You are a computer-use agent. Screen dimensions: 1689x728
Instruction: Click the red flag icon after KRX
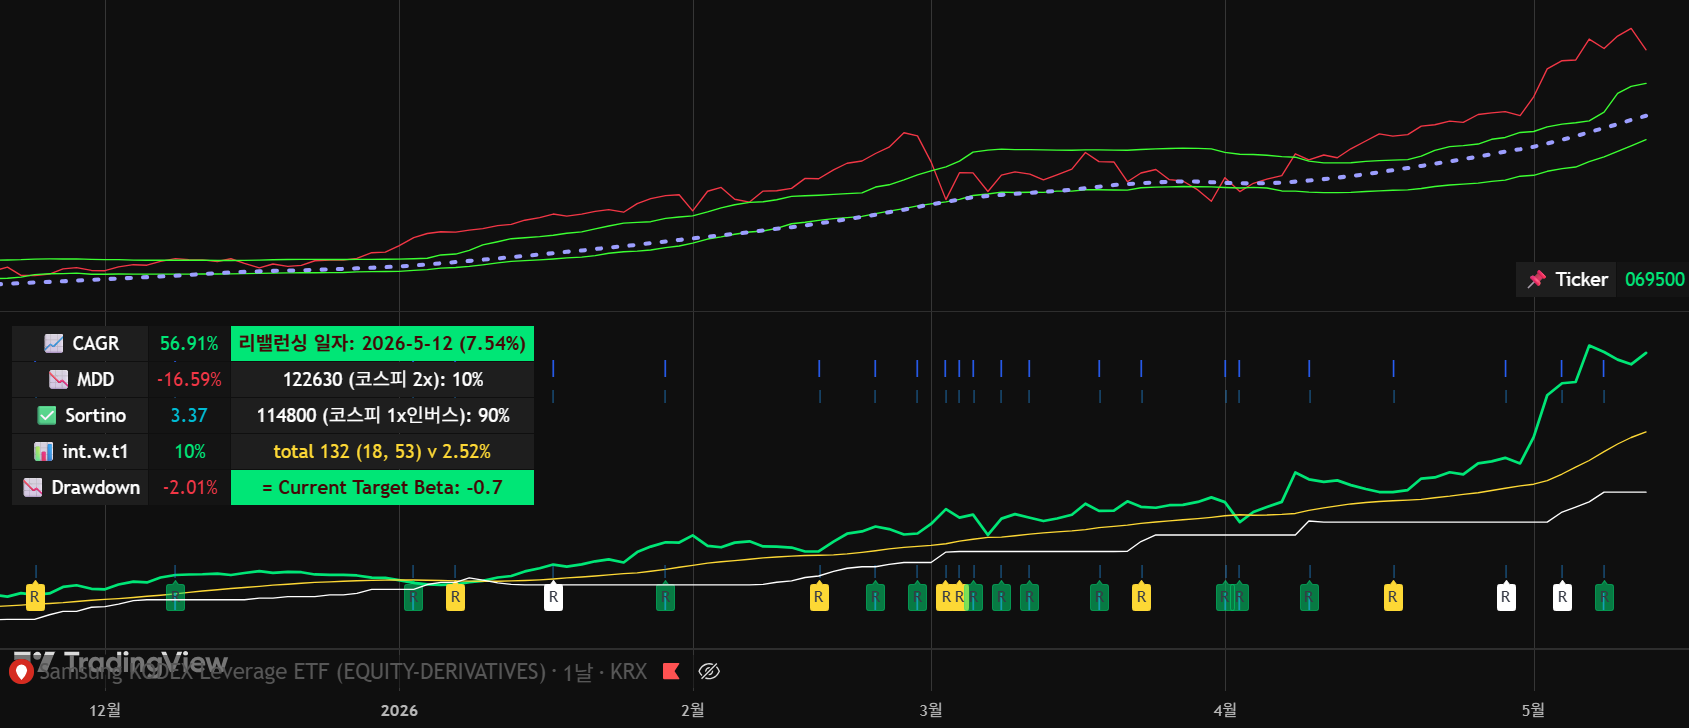[671, 671]
